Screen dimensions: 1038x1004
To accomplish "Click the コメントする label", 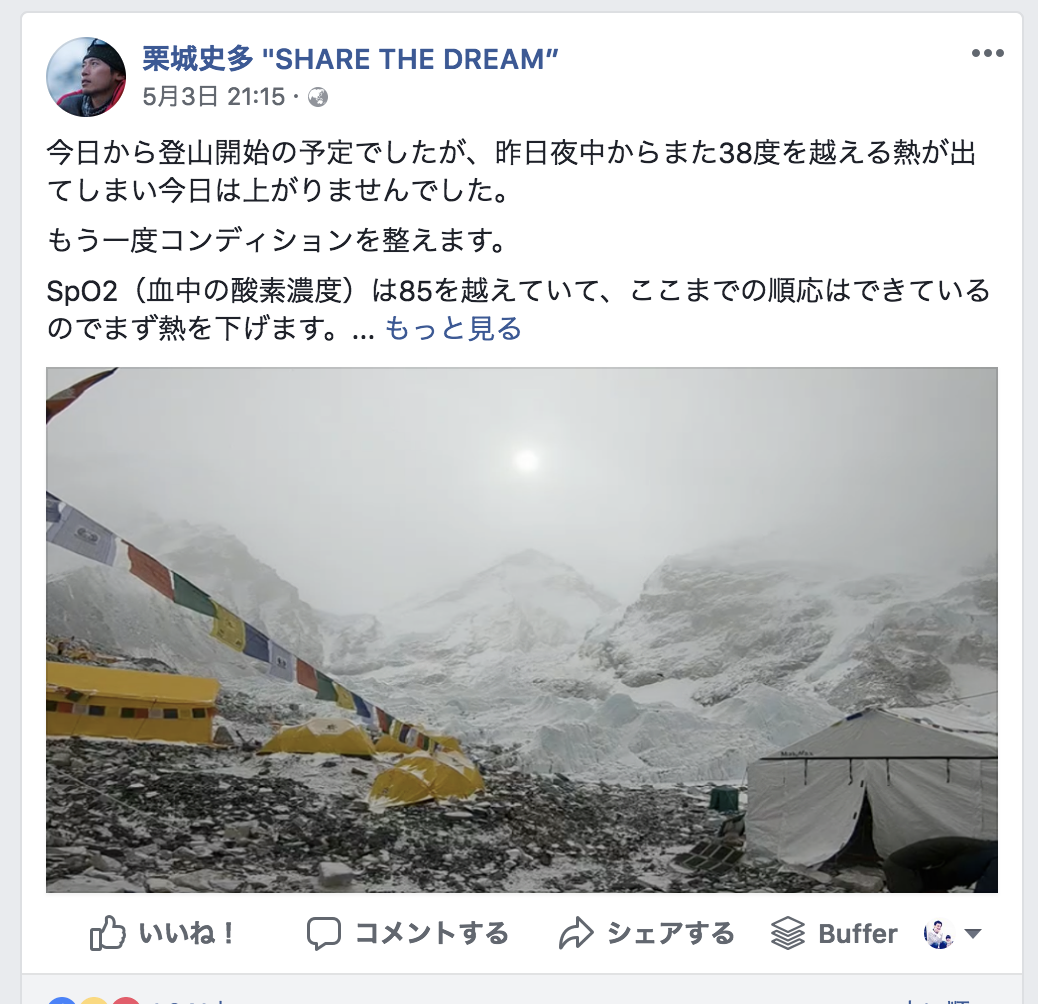I will (x=432, y=934).
